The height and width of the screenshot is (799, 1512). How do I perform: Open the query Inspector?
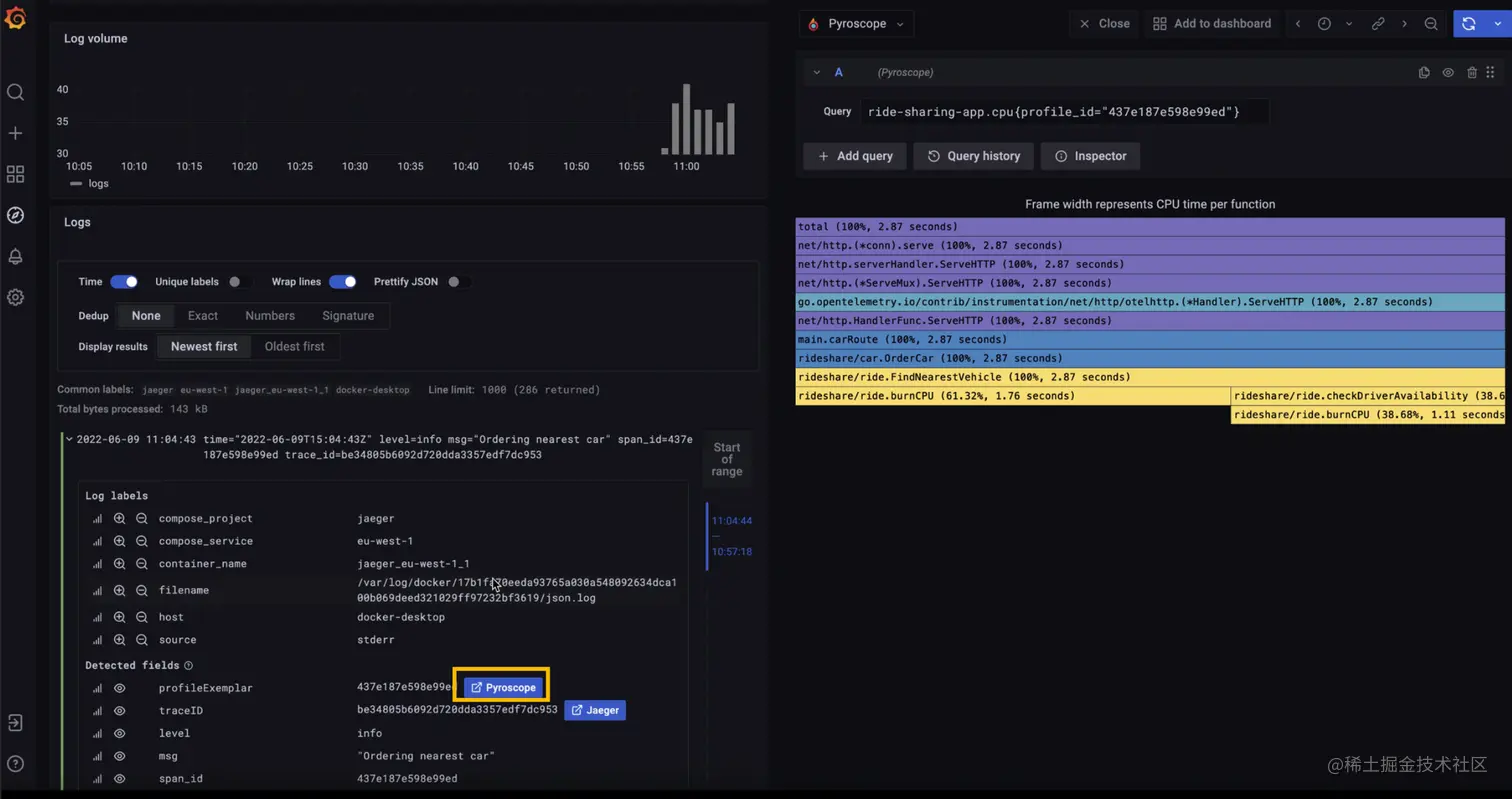1090,156
